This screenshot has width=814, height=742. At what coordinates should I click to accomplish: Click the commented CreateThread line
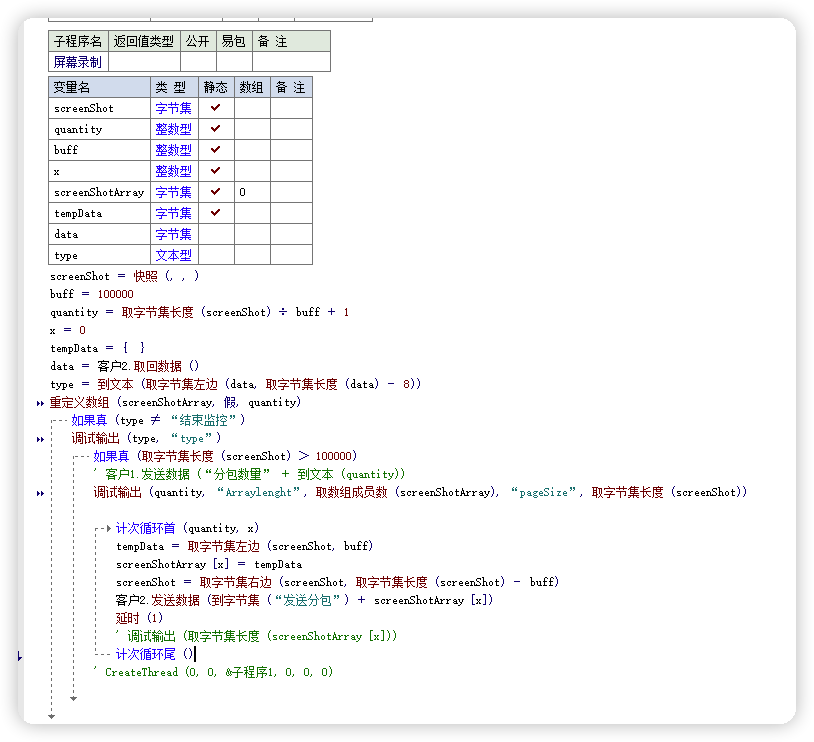coord(213,672)
